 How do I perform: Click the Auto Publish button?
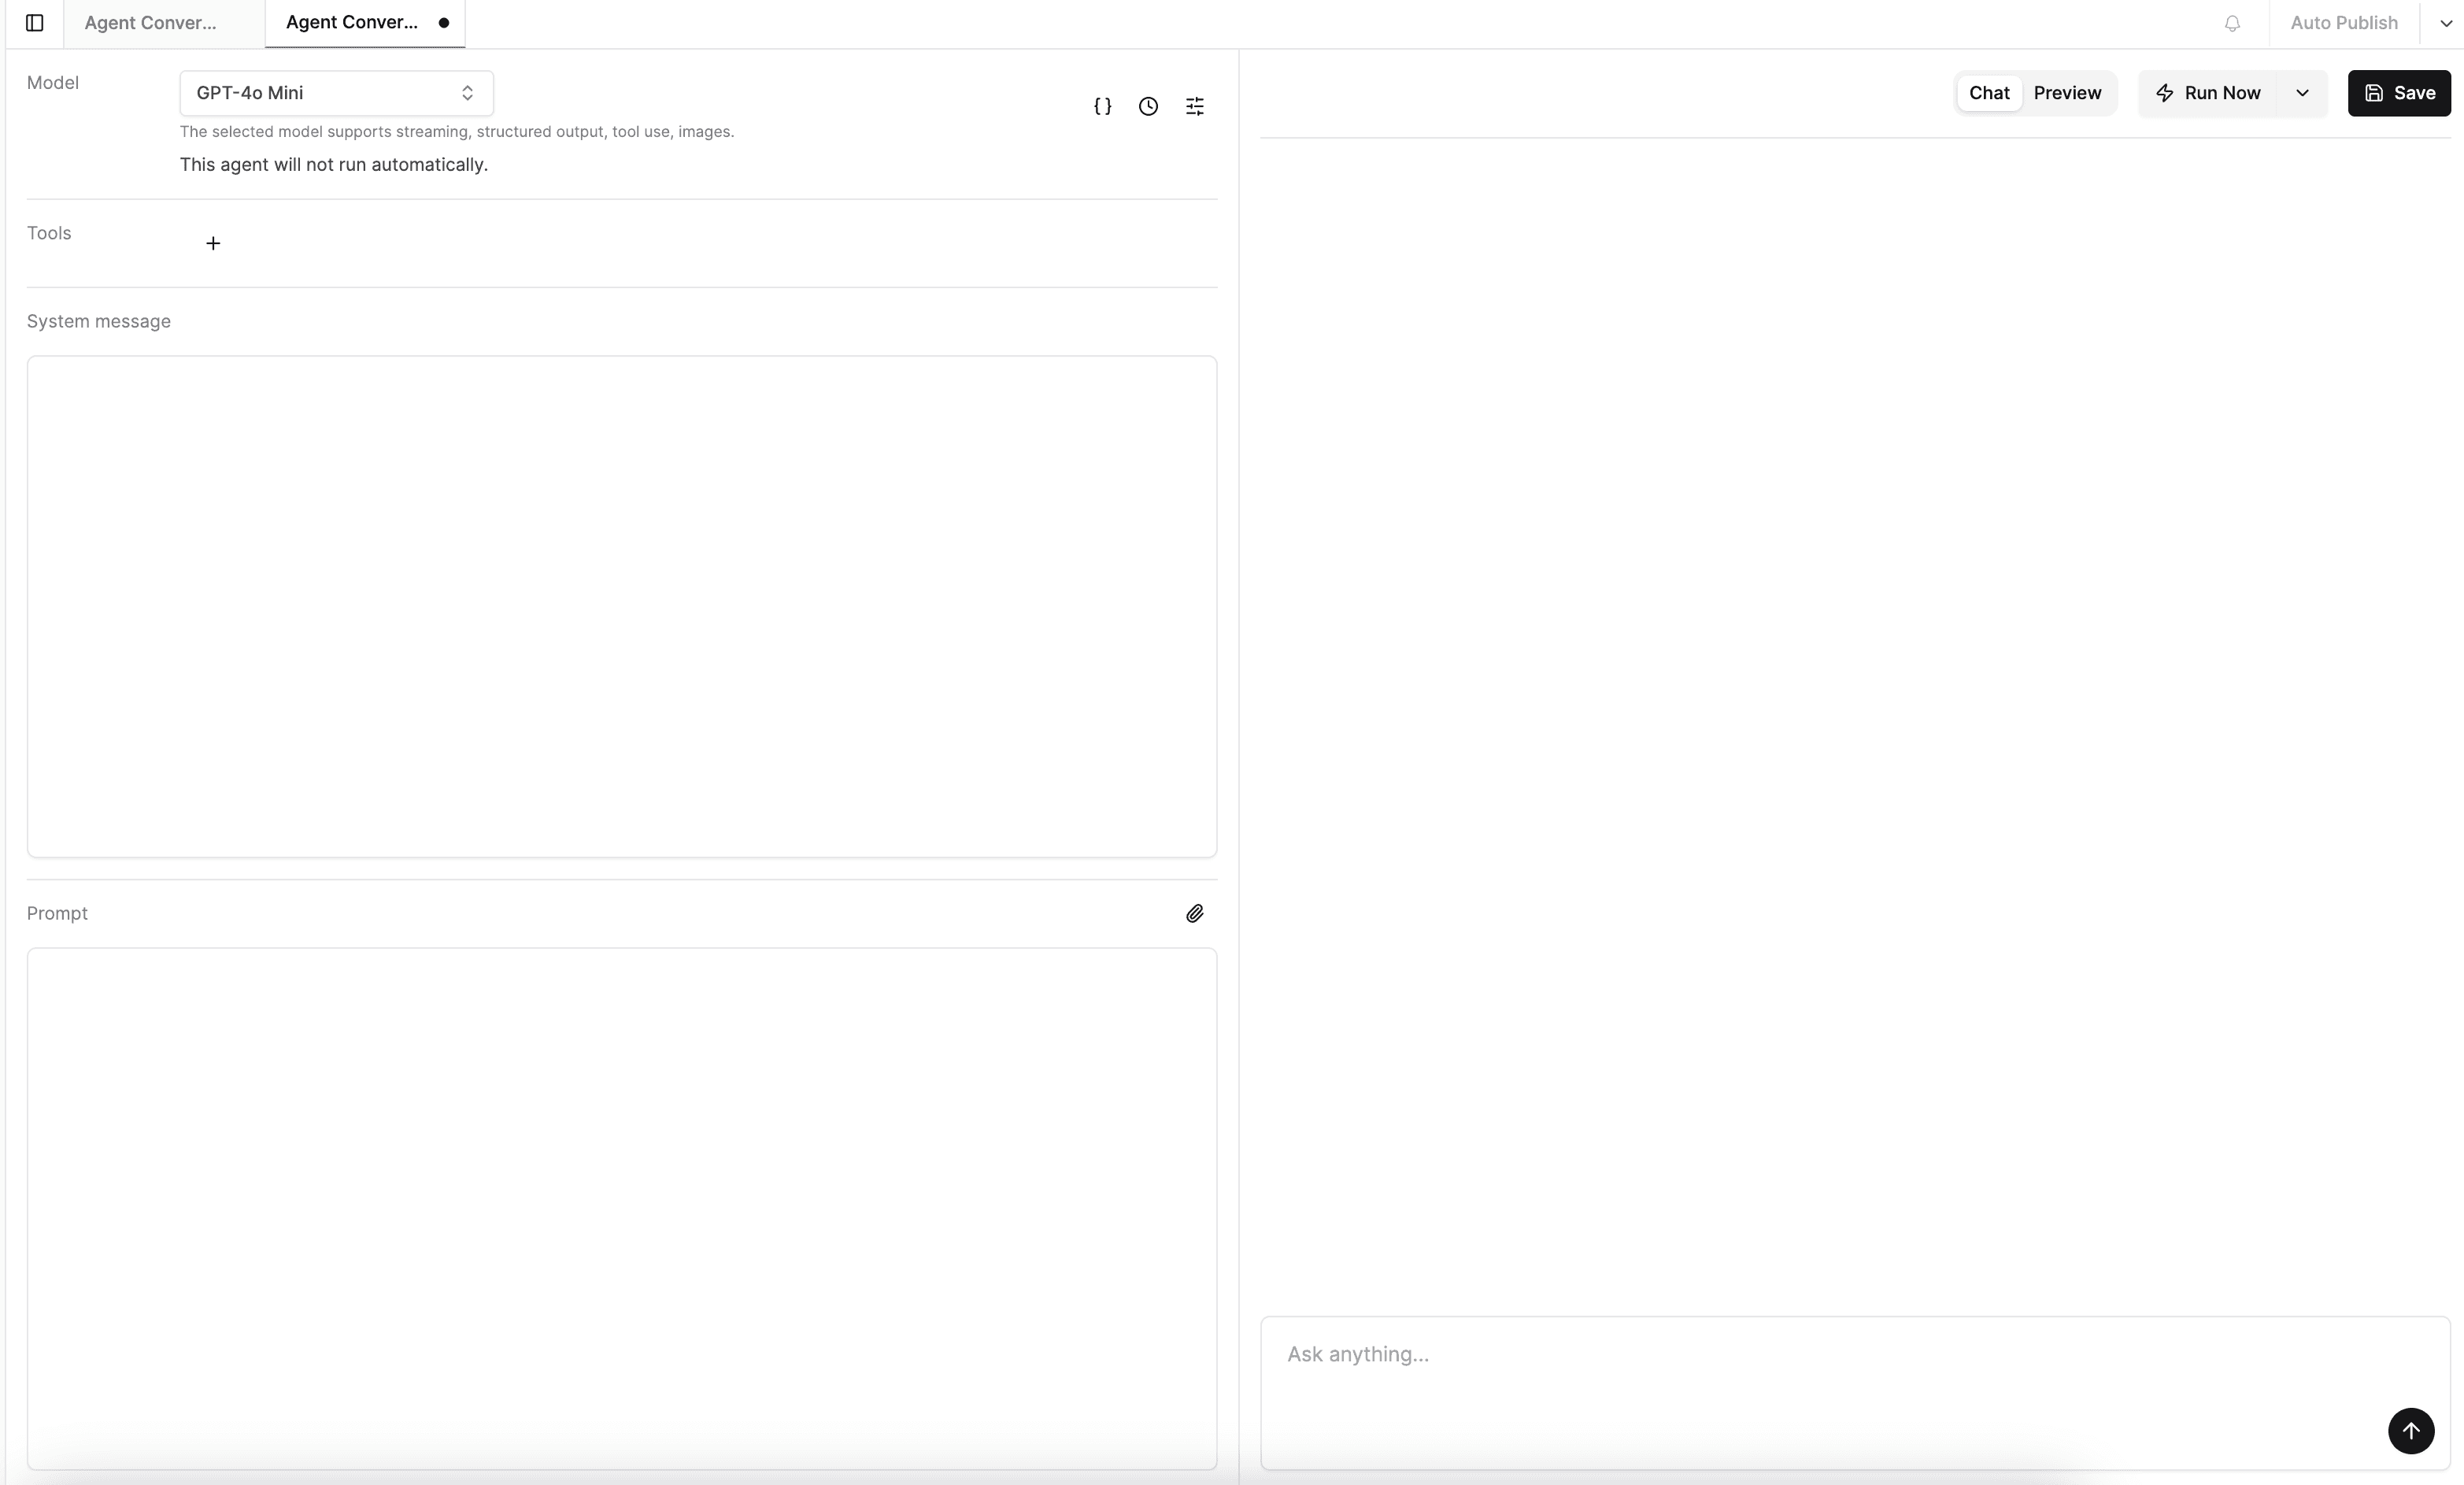(x=2343, y=23)
